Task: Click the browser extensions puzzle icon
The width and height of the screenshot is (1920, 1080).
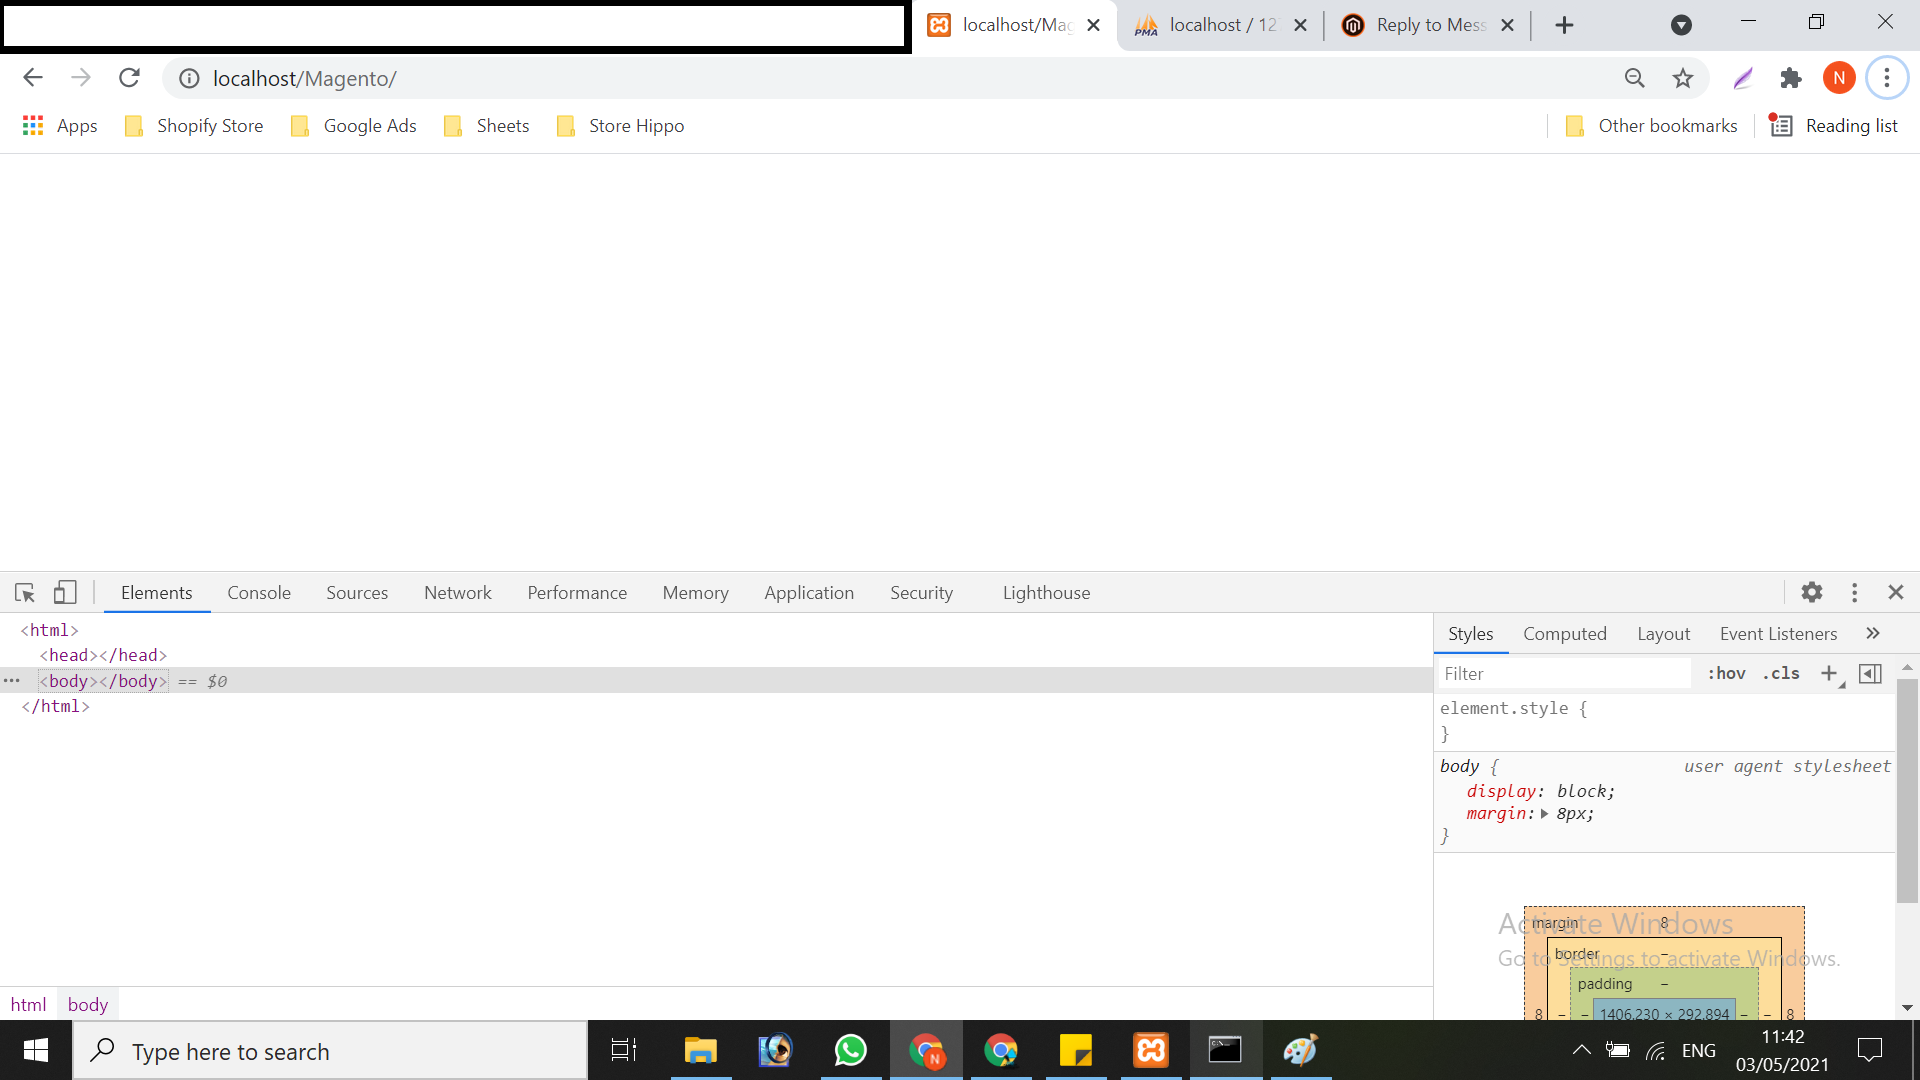Action: pyautogui.click(x=1791, y=77)
